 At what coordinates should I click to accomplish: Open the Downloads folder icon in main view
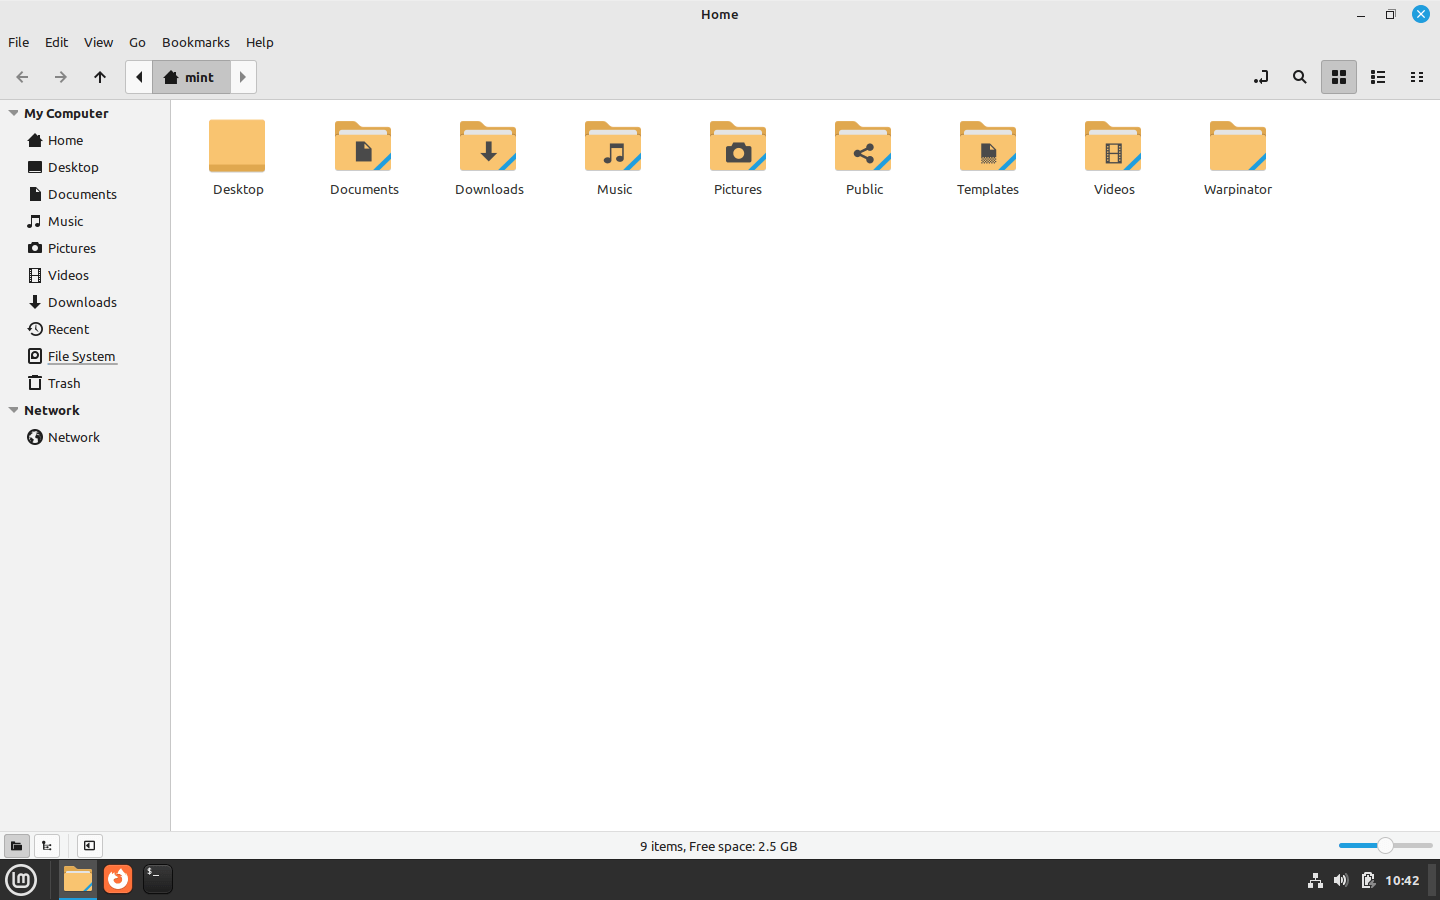point(488,146)
